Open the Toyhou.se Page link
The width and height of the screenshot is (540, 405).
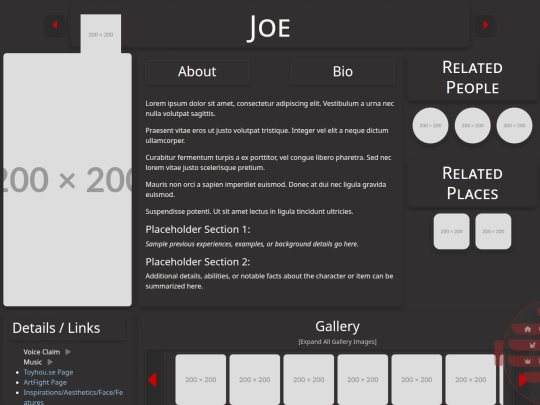pyautogui.click(x=48, y=372)
